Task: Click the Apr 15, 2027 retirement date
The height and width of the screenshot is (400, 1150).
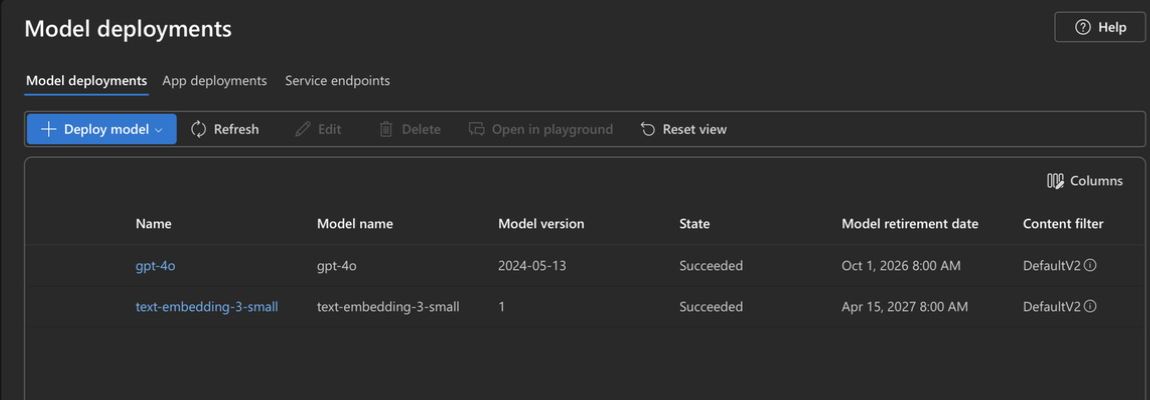Action: pyautogui.click(x=905, y=307)
